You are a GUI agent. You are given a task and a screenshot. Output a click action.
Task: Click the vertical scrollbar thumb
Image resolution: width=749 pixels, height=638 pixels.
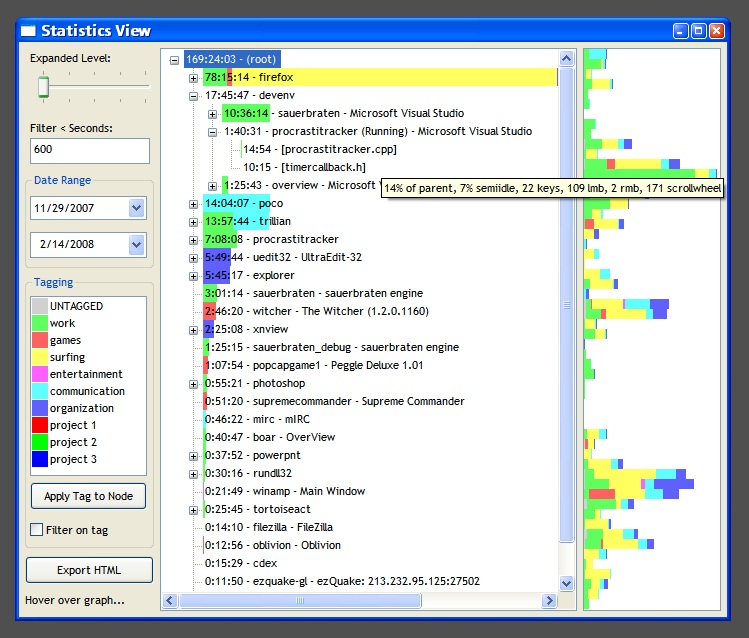point(567,305)
